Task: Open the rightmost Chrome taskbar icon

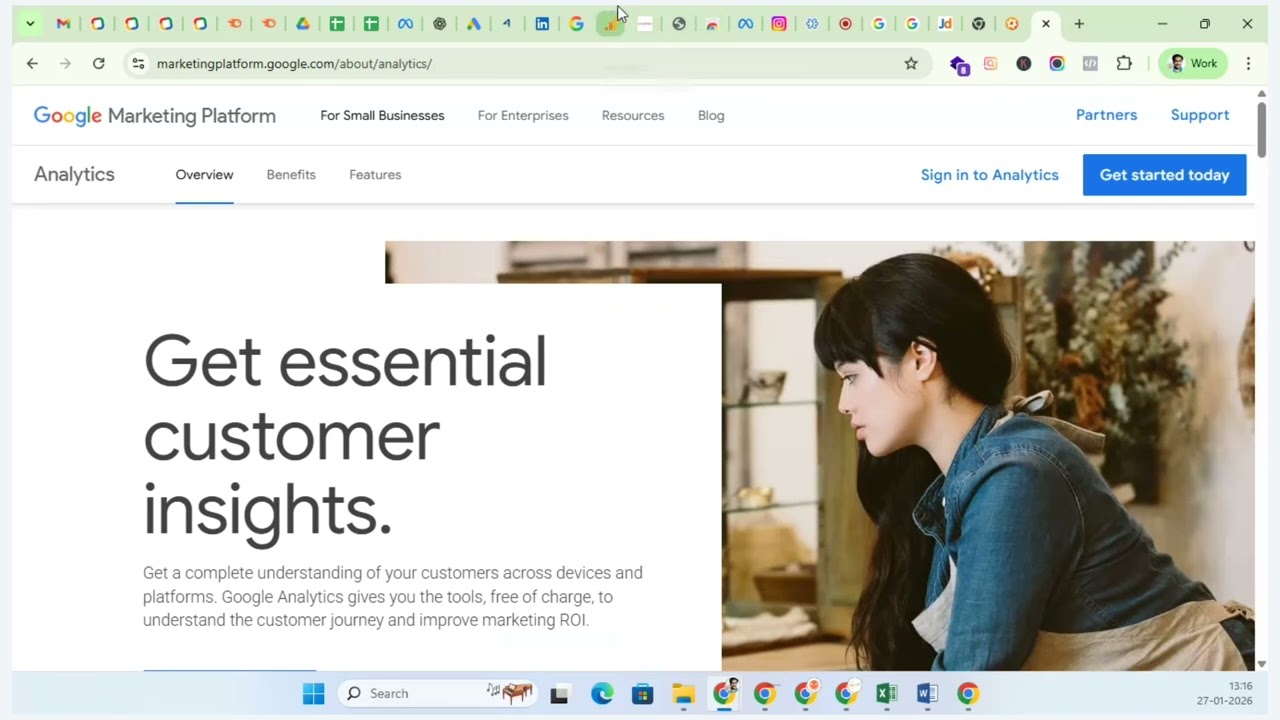Action: coord(968,693)
